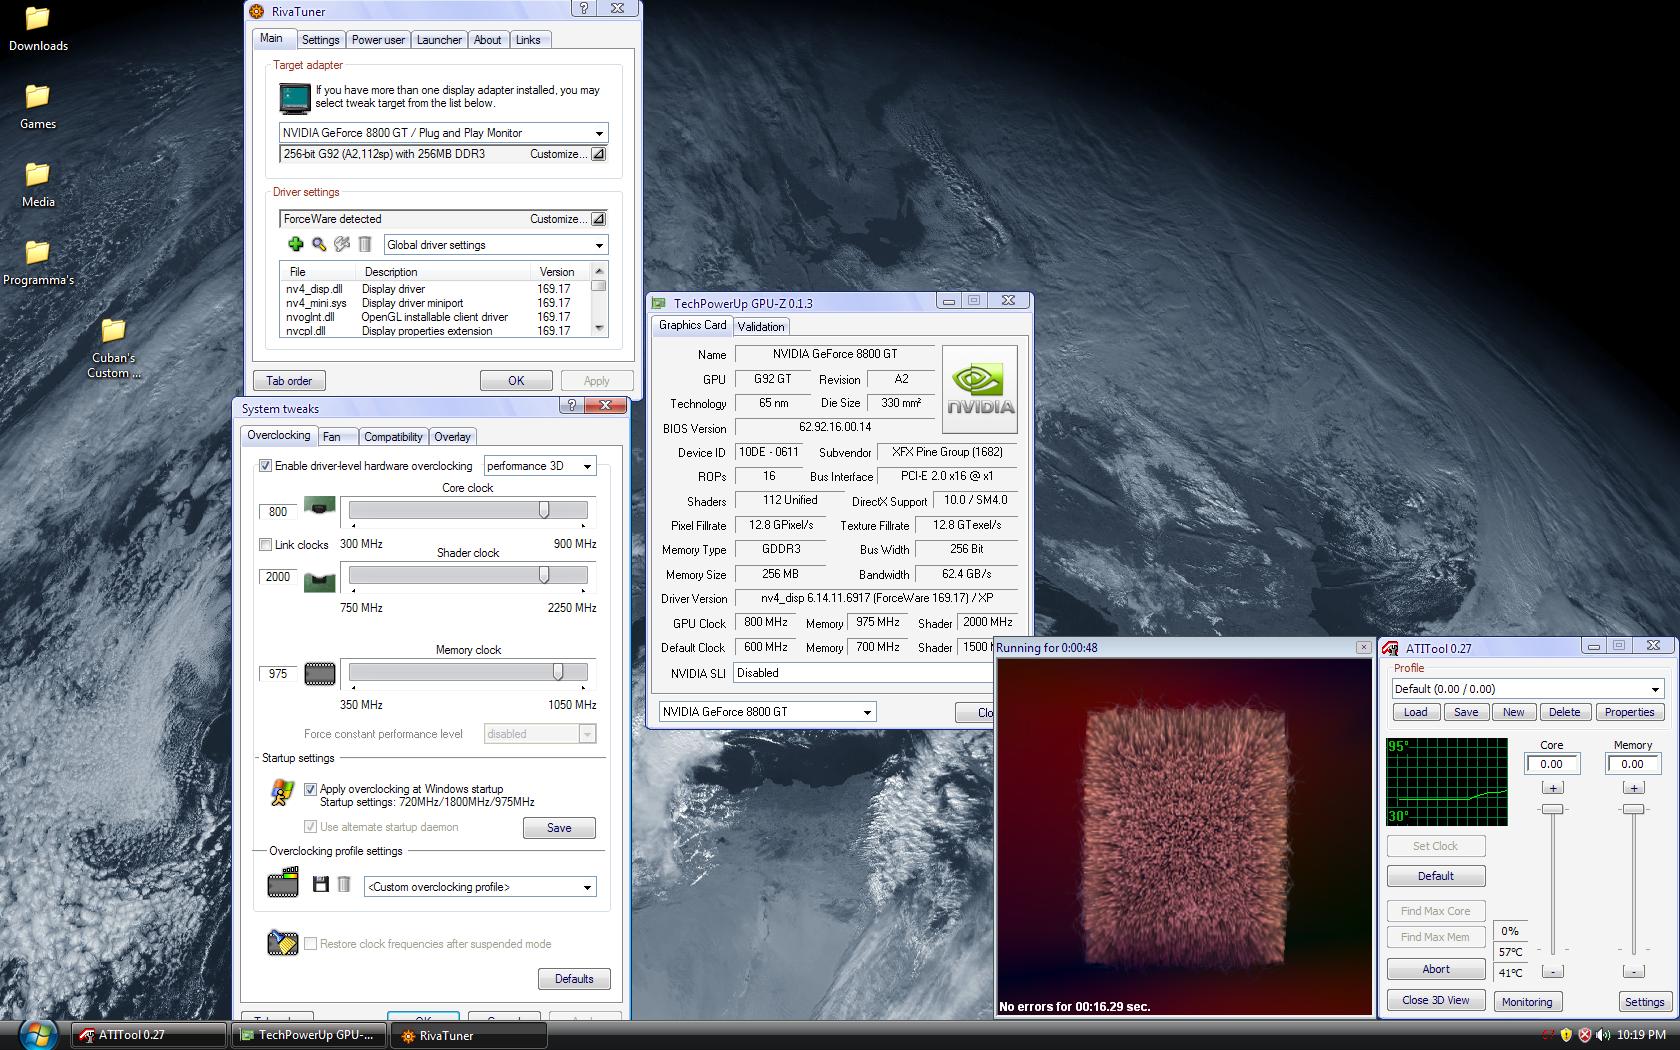
Task: Click the Windows startup settings icon
Action: (282, 792)
